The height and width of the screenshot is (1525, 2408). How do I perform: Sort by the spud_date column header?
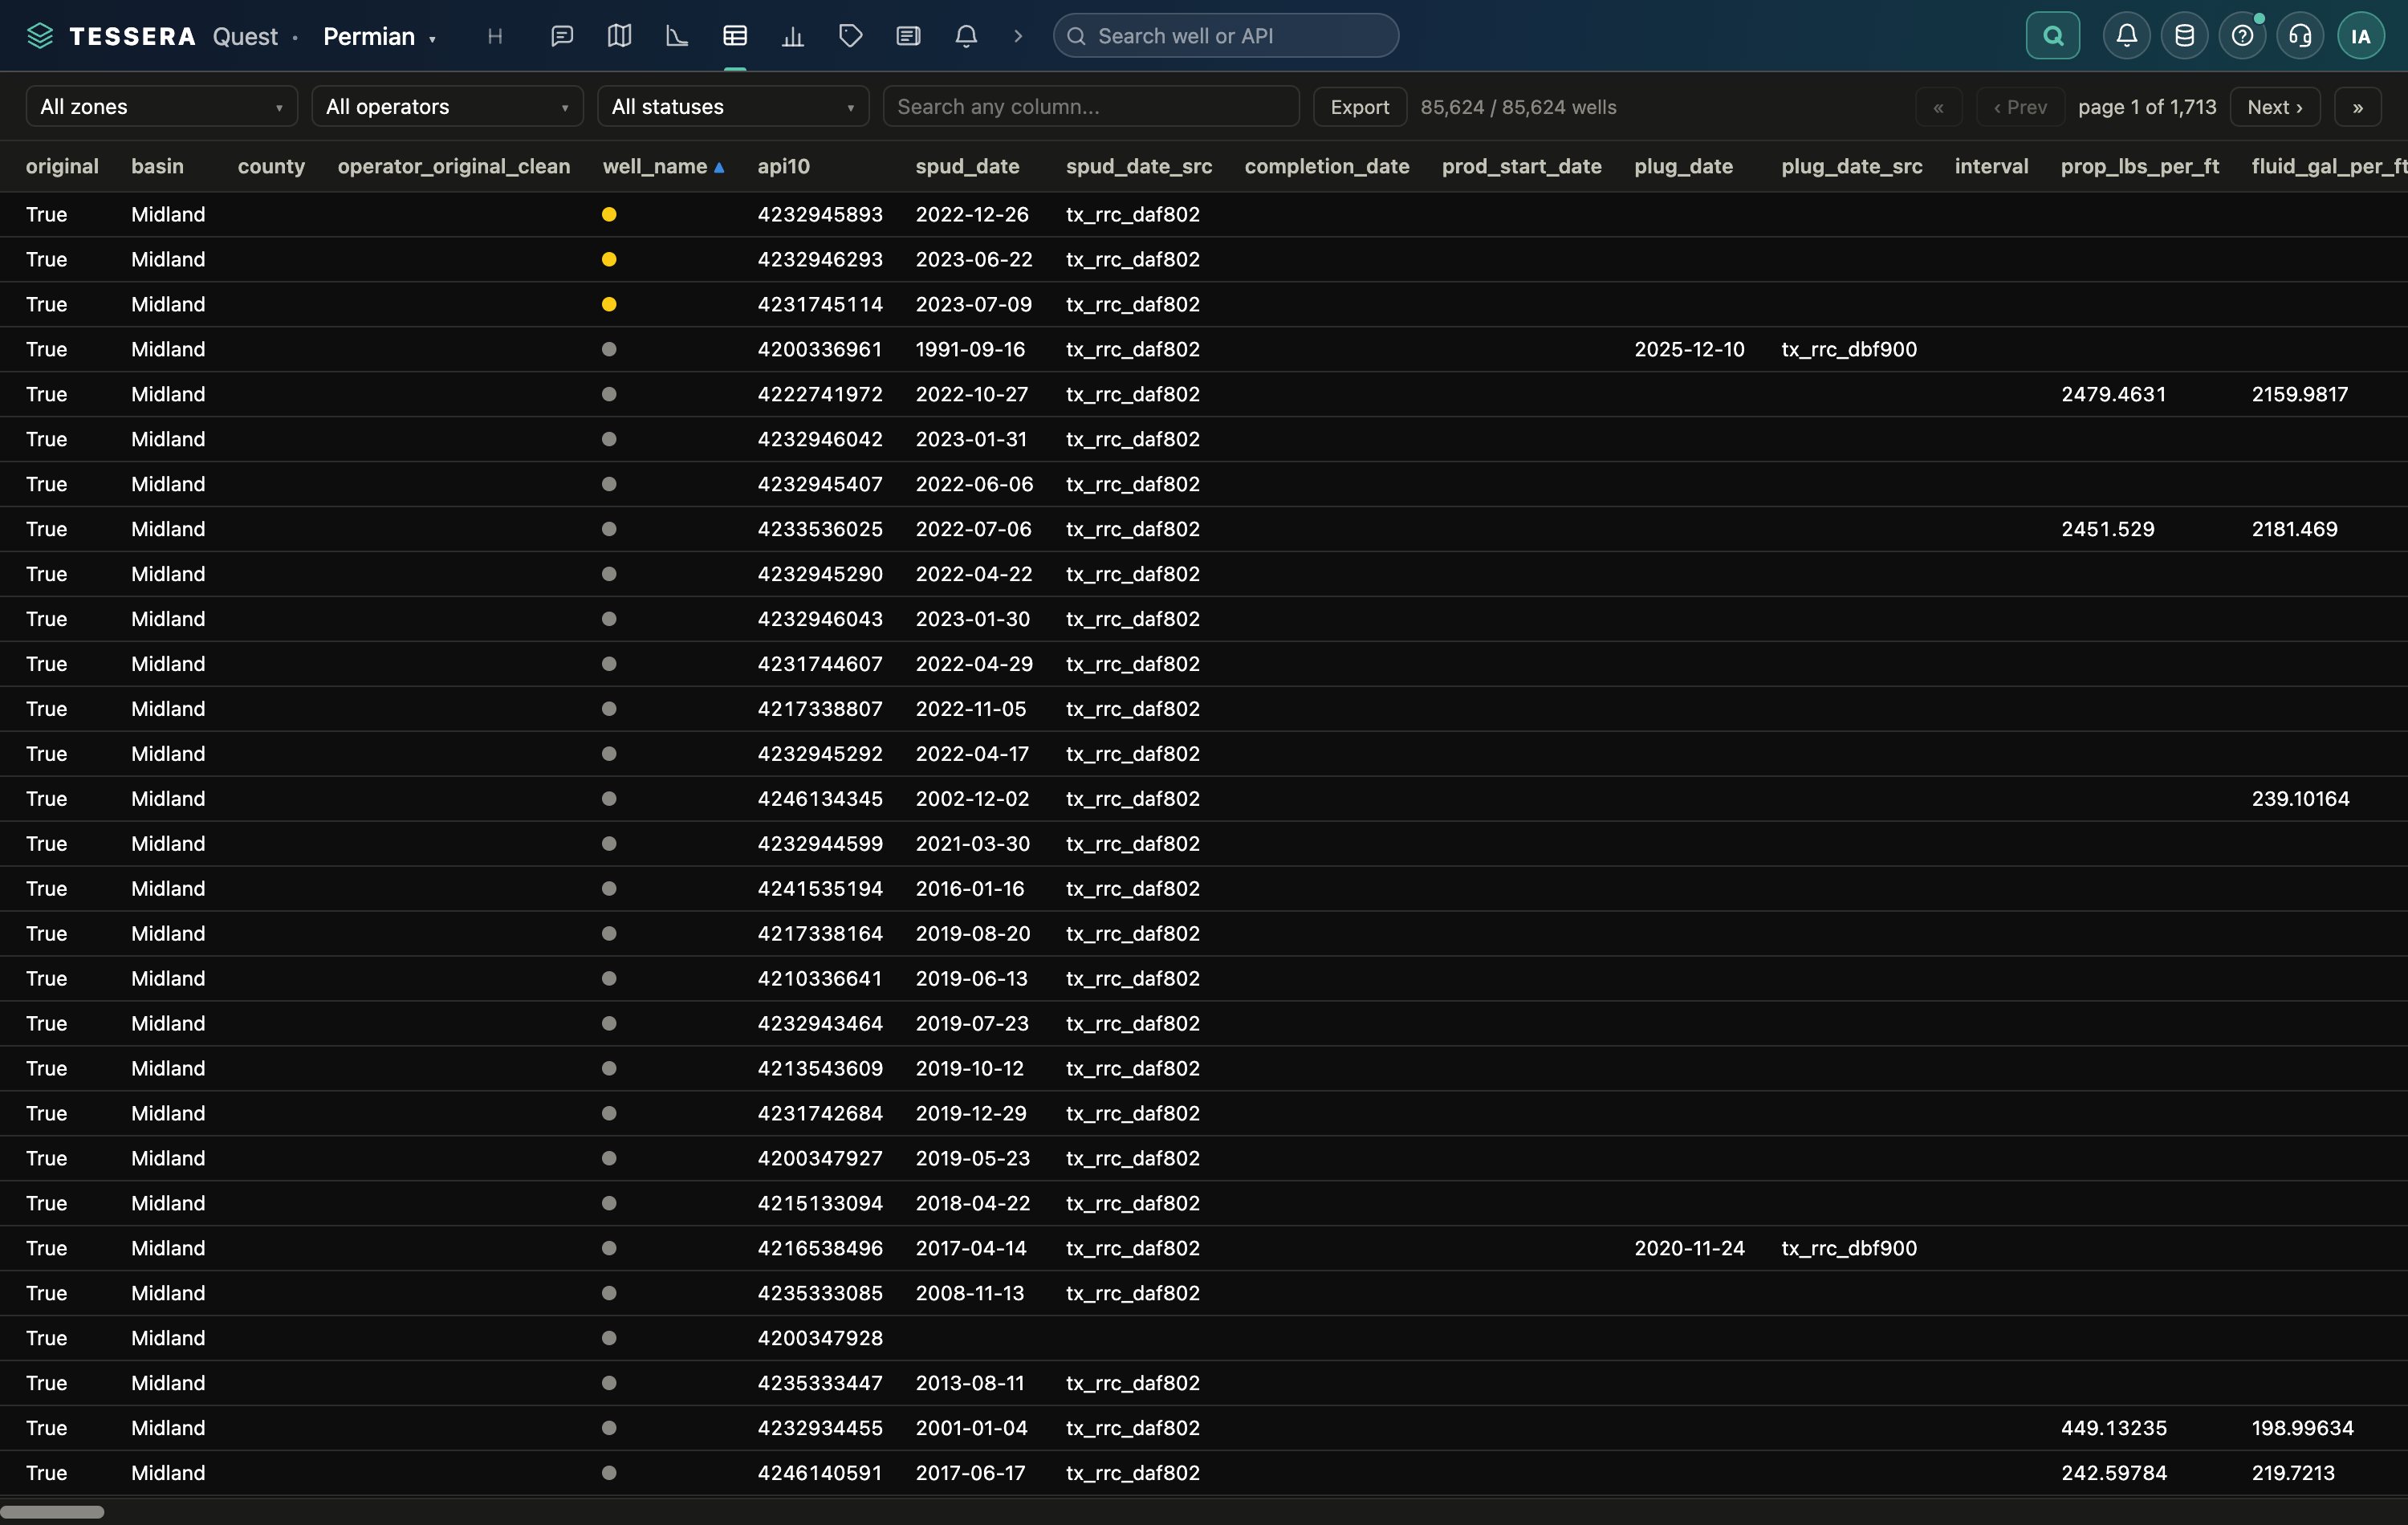point(967,166)
